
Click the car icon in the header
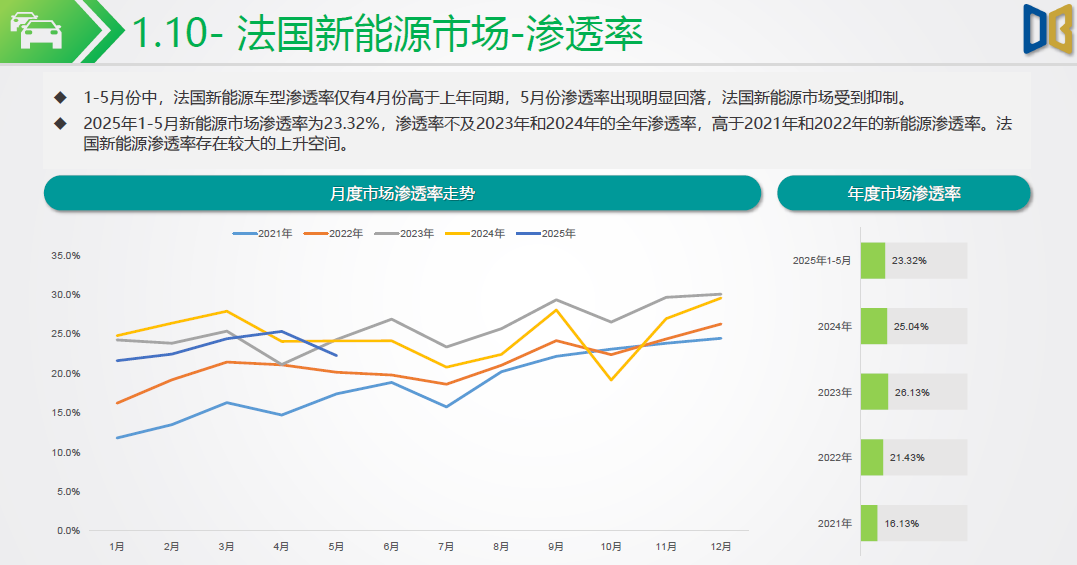click(36, 30)
